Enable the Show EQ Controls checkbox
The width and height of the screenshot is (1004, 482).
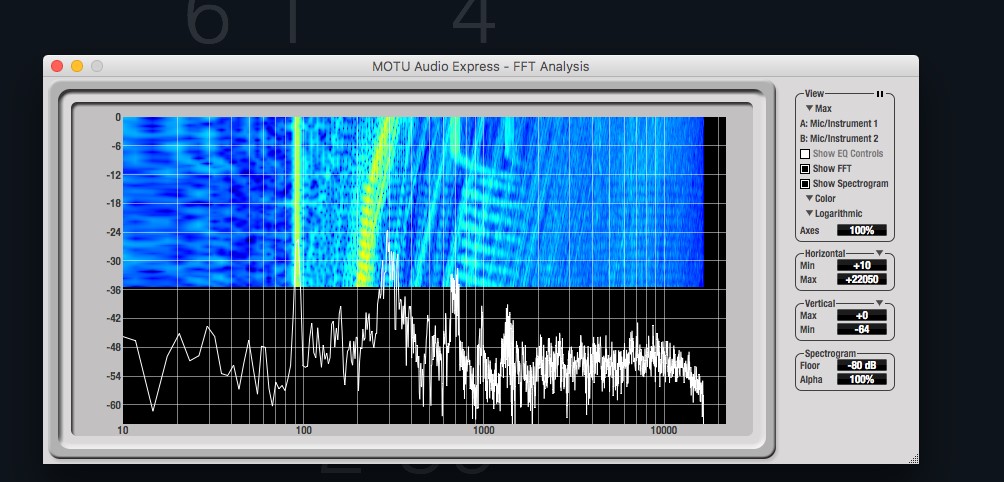coord(805,154)
